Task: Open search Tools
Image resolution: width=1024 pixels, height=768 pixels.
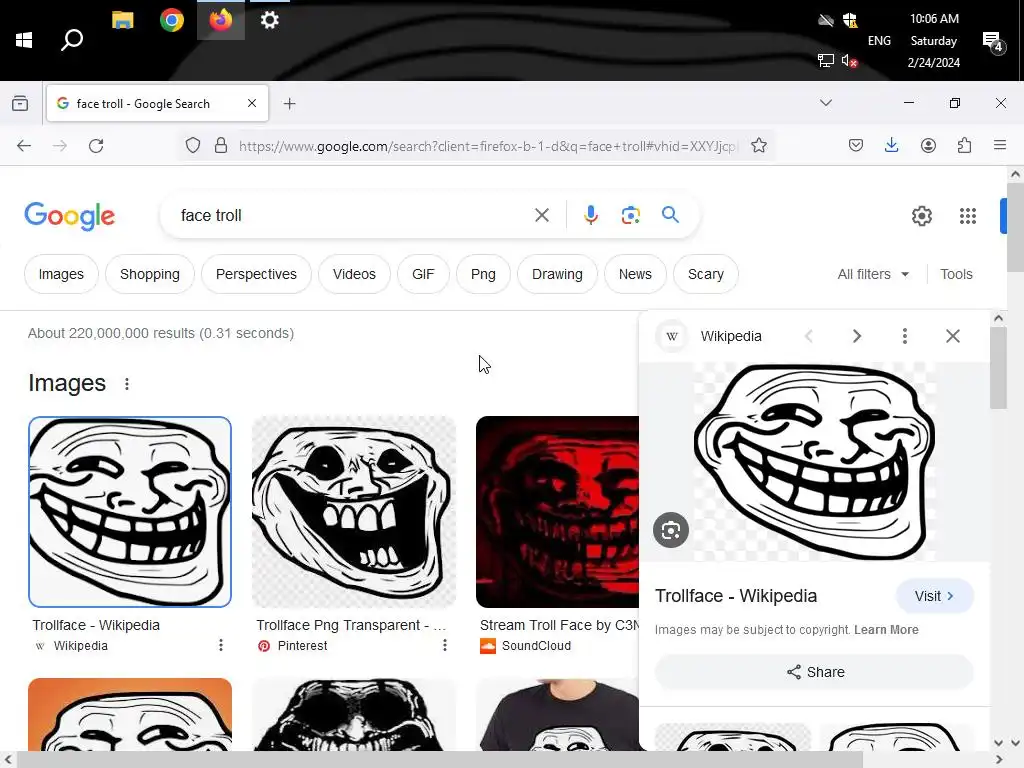Action: click(x=956, y=274)
